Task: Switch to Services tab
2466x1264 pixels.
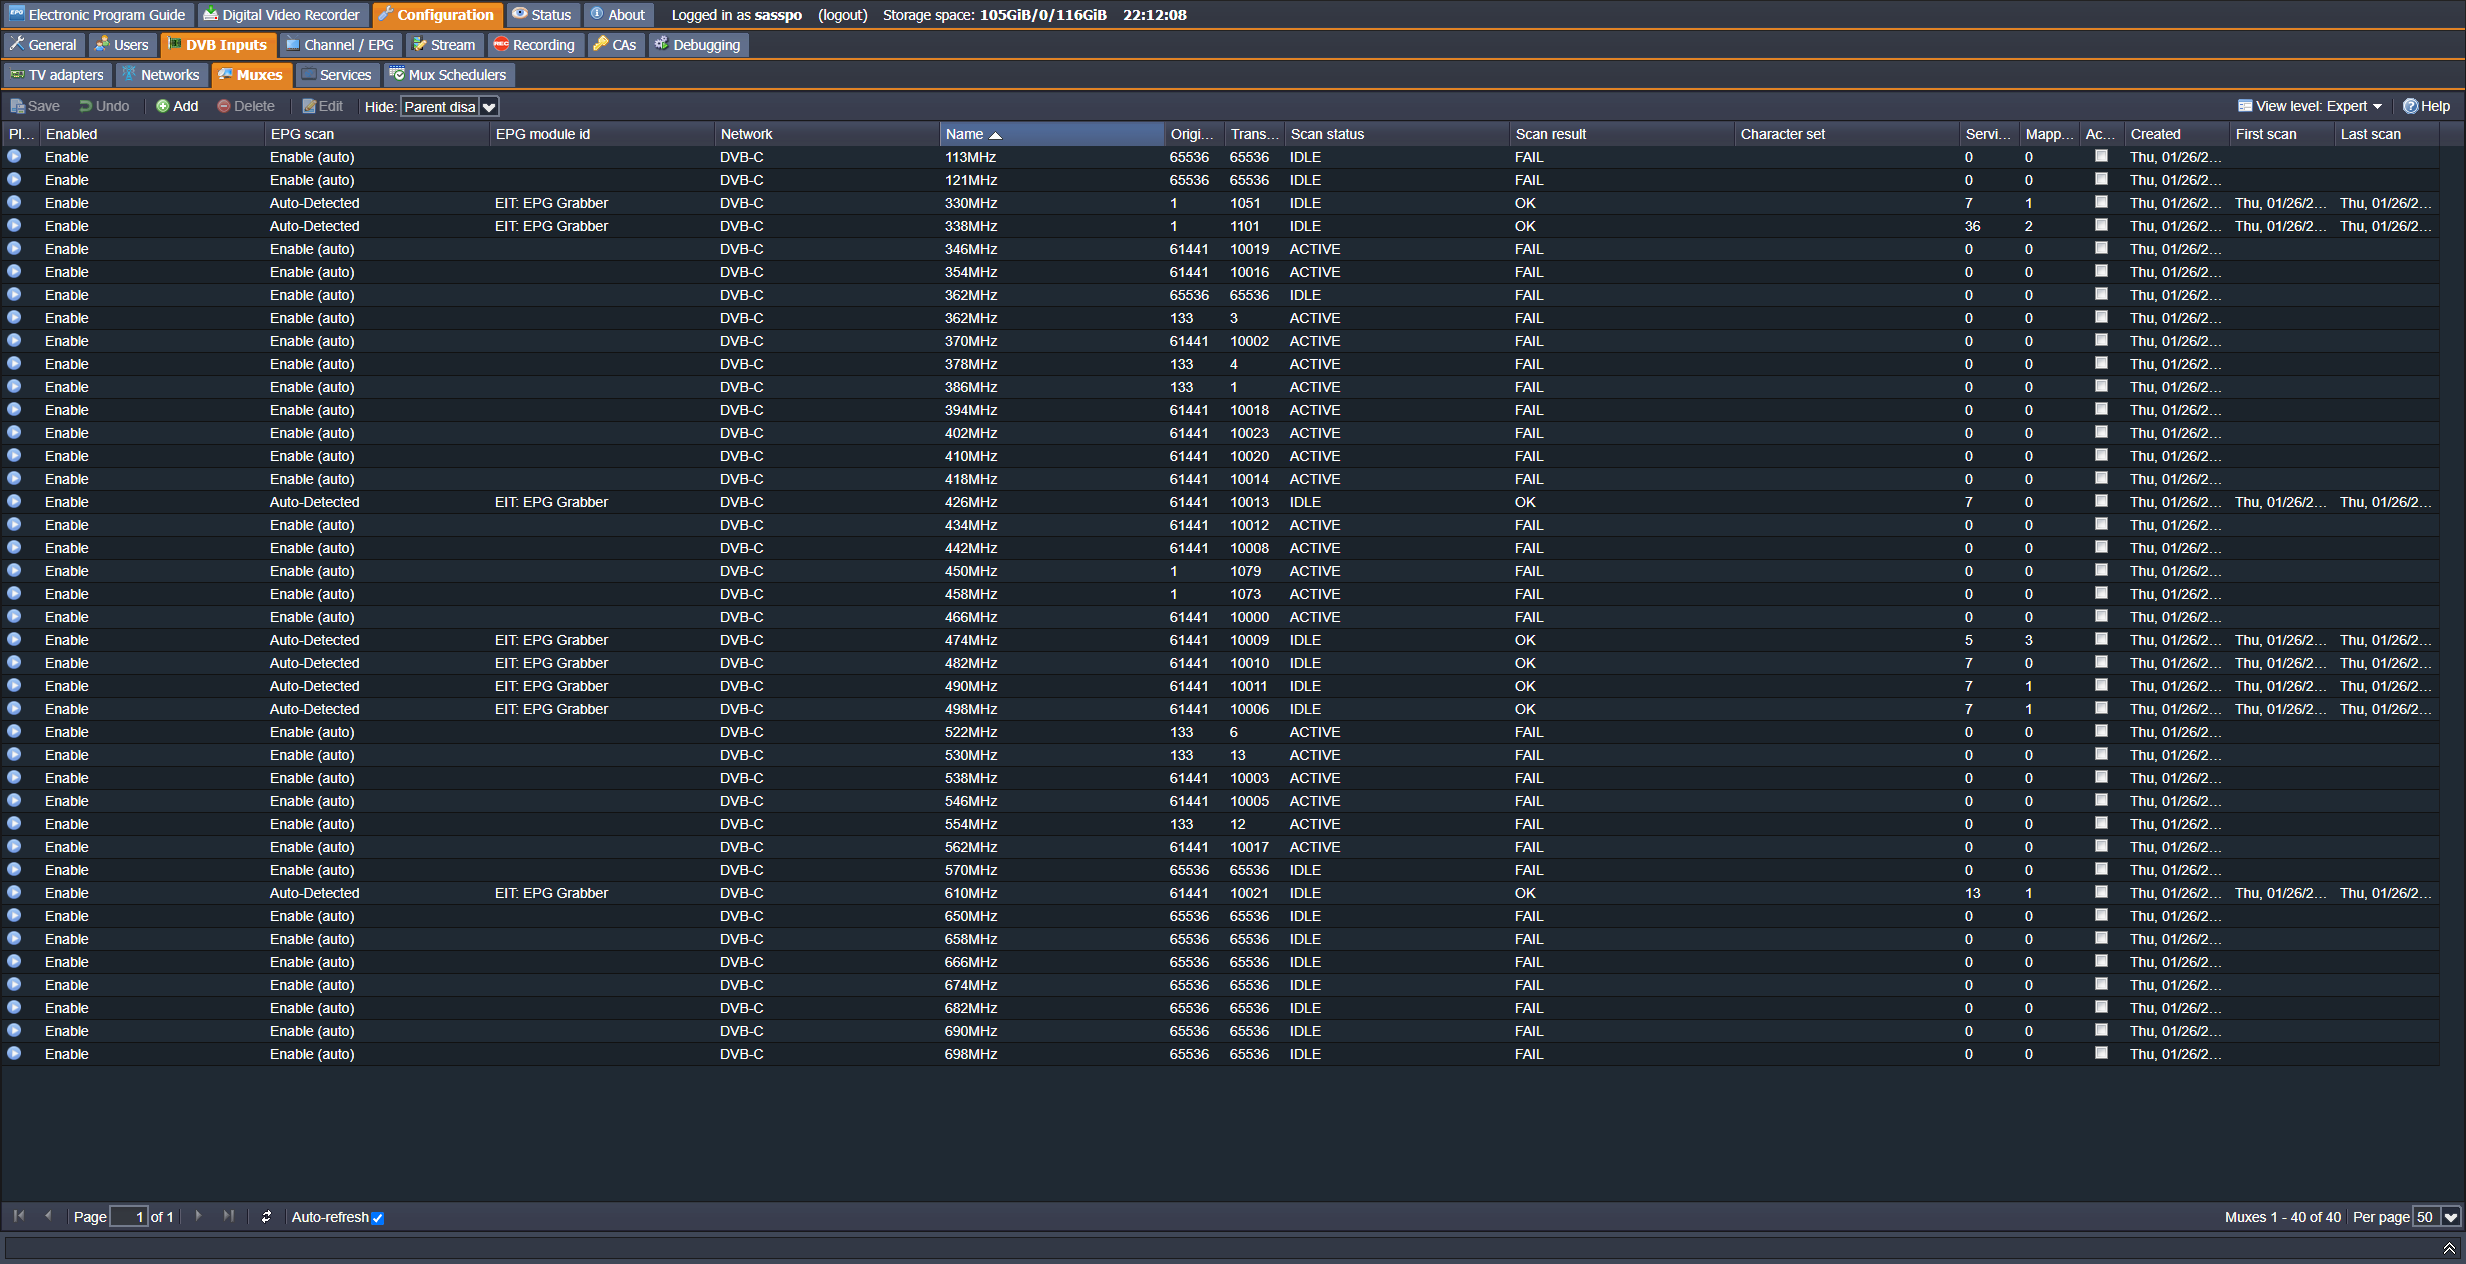Action: click(336, 75)
